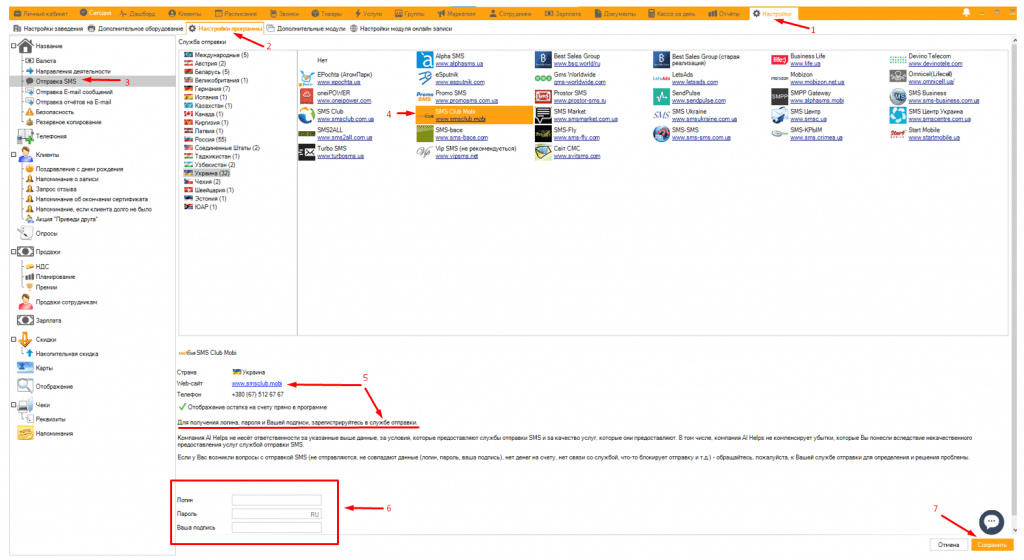Collapse the Продажи tree section
Viewport: 1024px width, 560px height.
tap(13, 251)
